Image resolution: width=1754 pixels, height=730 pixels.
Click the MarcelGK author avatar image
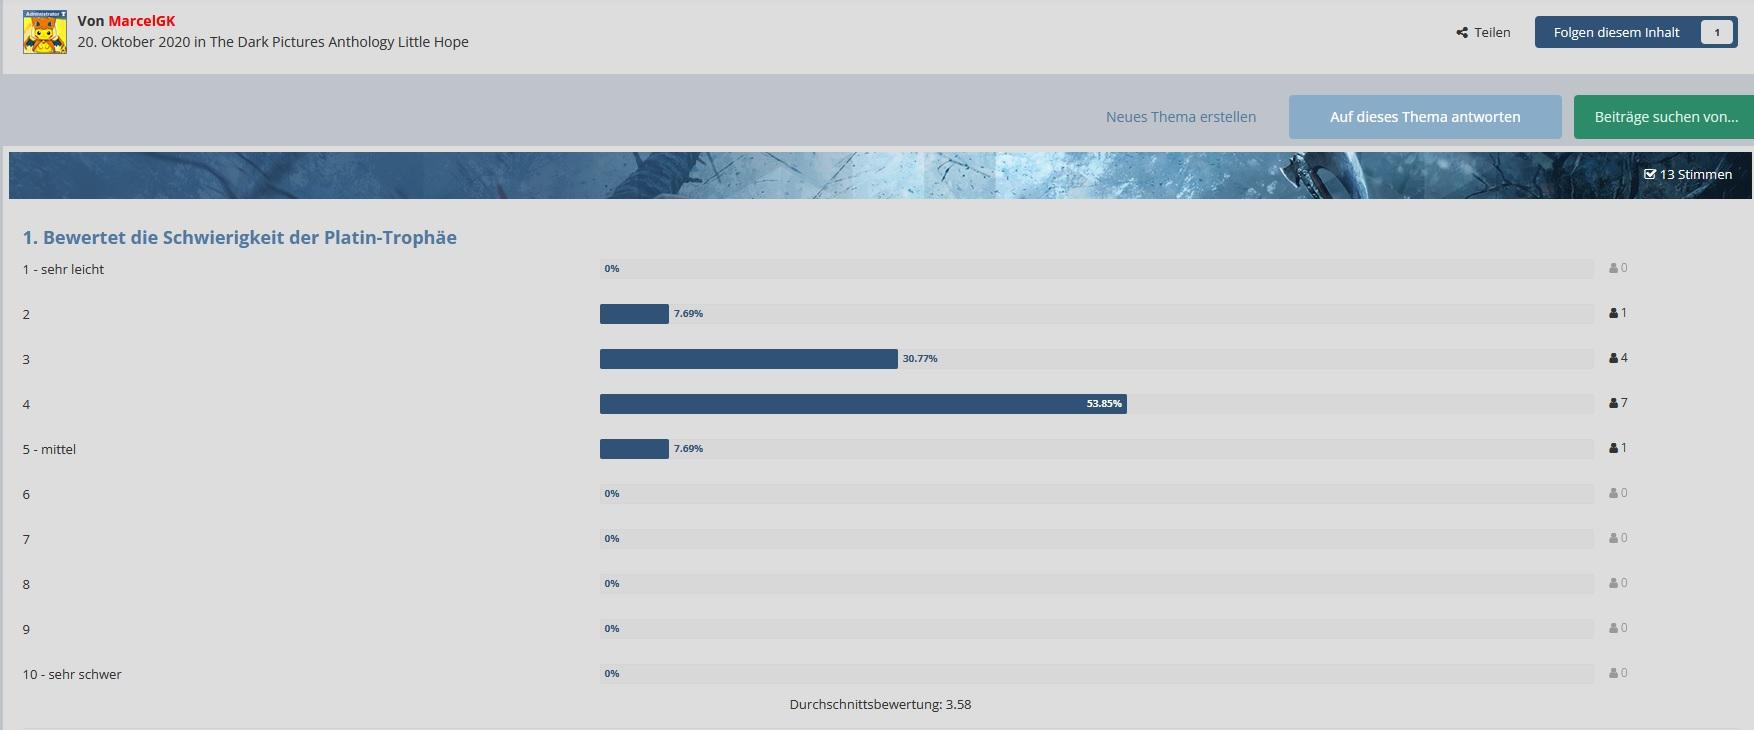(45, 32)
